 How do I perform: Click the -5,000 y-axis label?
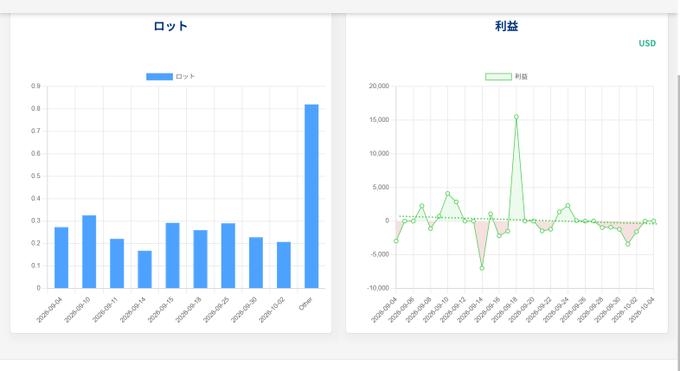pyautogui.click(x=379, y=254)
